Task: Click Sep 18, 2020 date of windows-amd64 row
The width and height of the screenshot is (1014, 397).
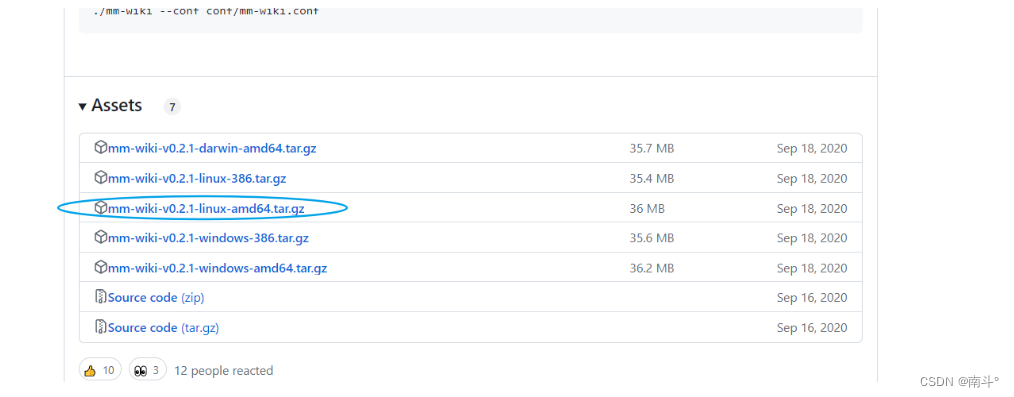Action: pyautogui.click(x=812, y=268)
